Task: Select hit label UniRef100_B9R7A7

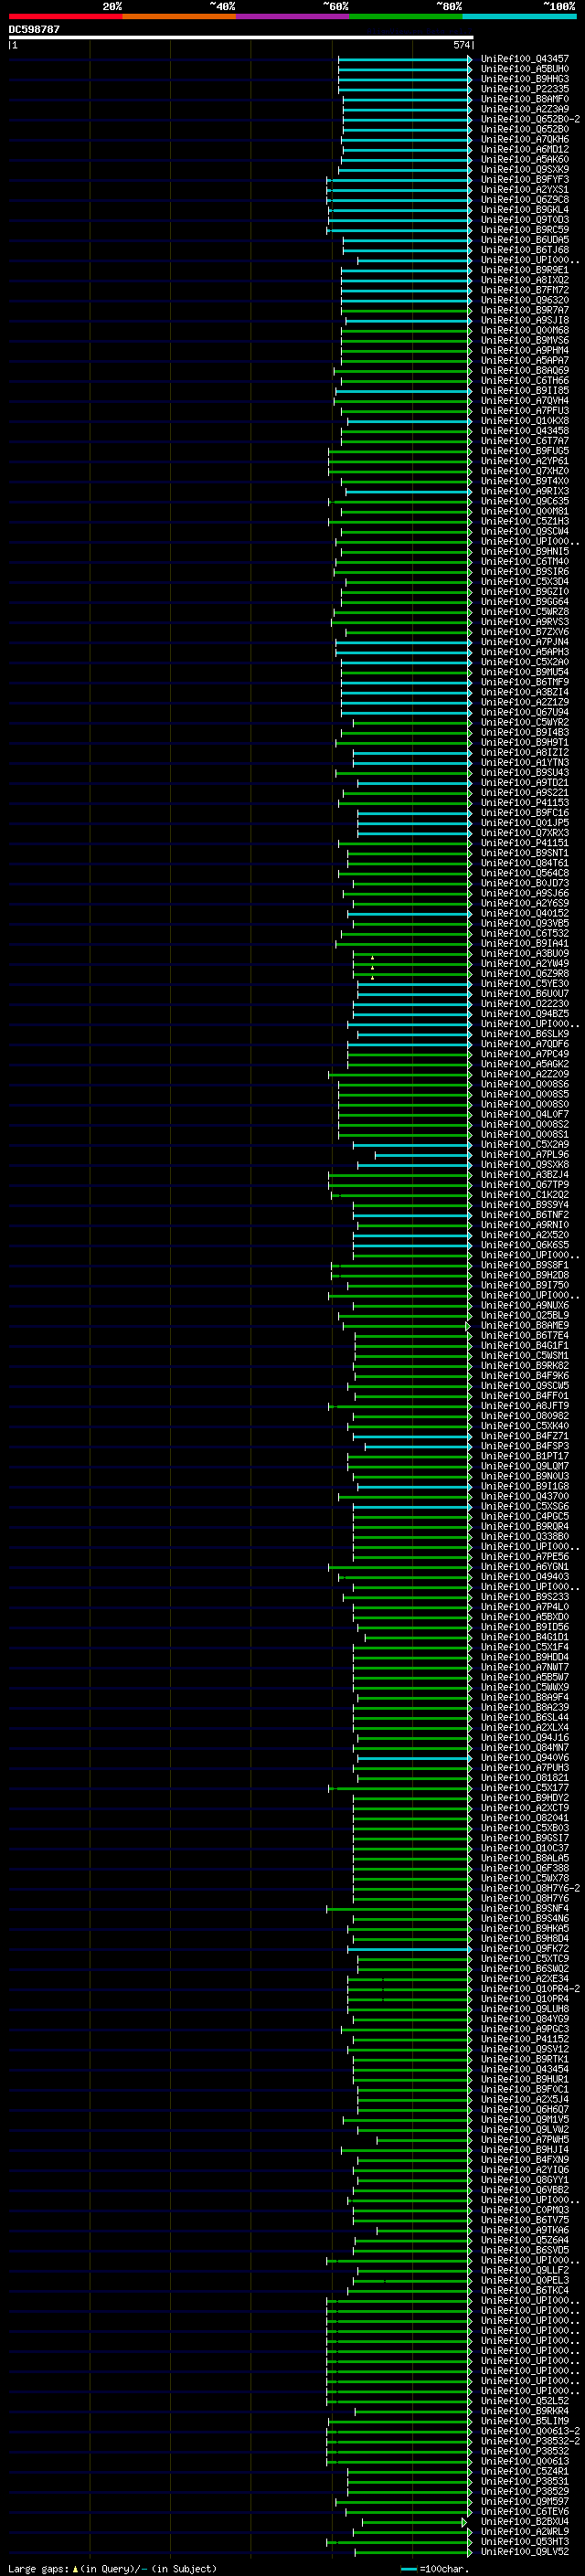Action: [x=524, y=310]
